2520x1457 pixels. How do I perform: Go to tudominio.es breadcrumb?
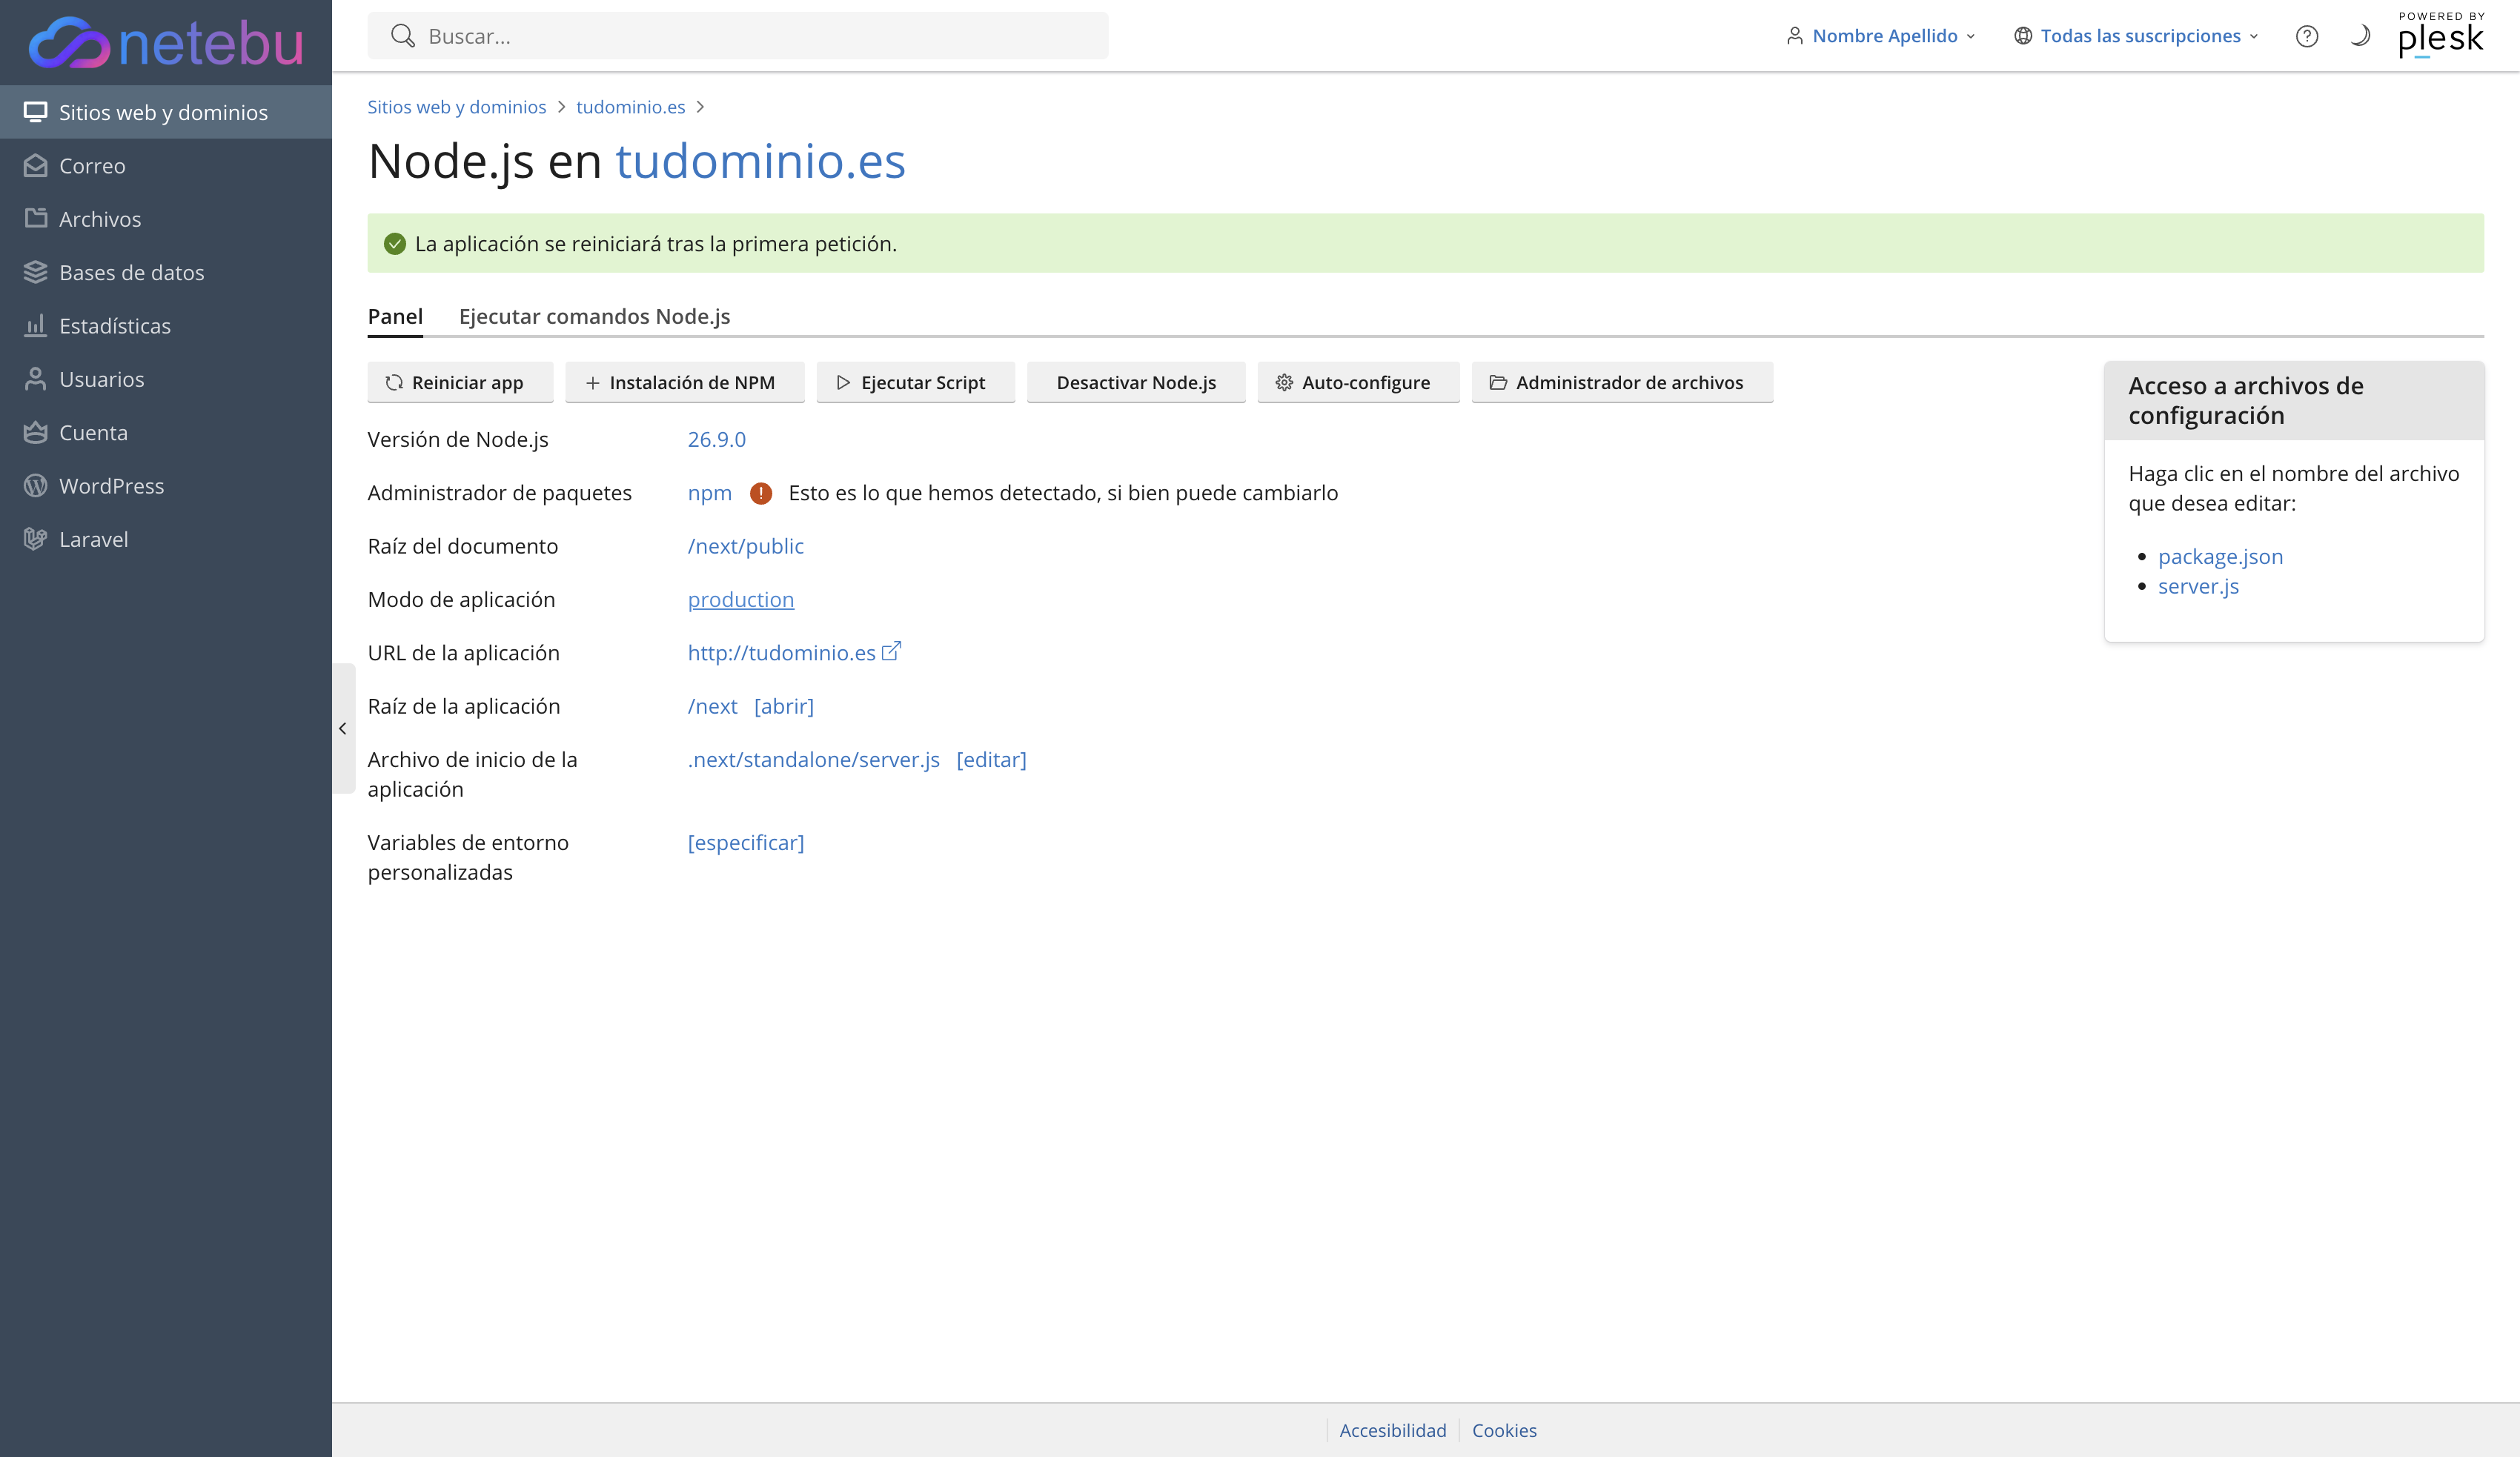[x=631, y=107]
